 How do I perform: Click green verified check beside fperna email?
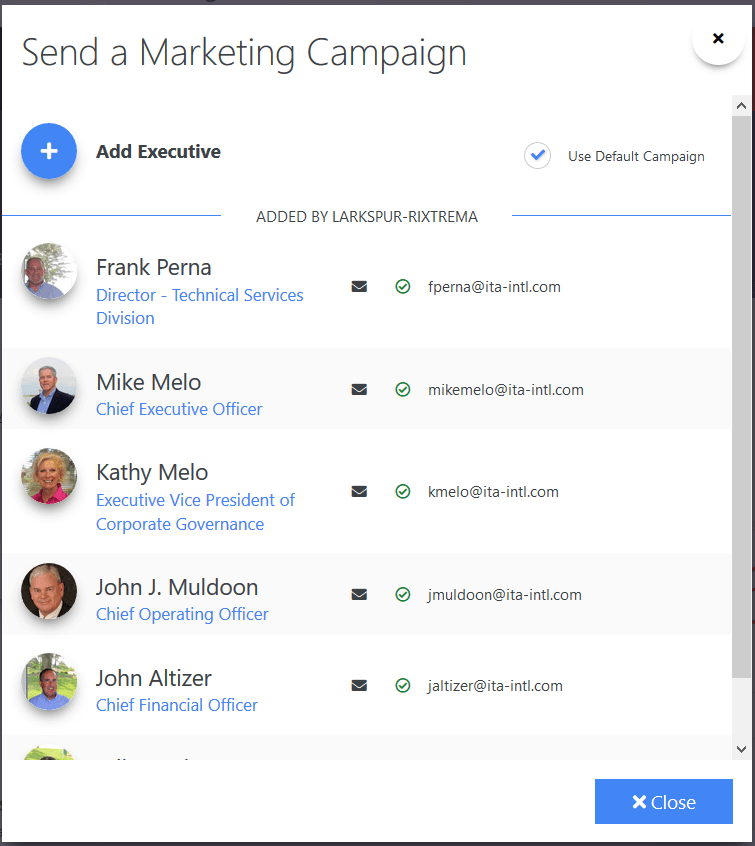tap(403, 287)
